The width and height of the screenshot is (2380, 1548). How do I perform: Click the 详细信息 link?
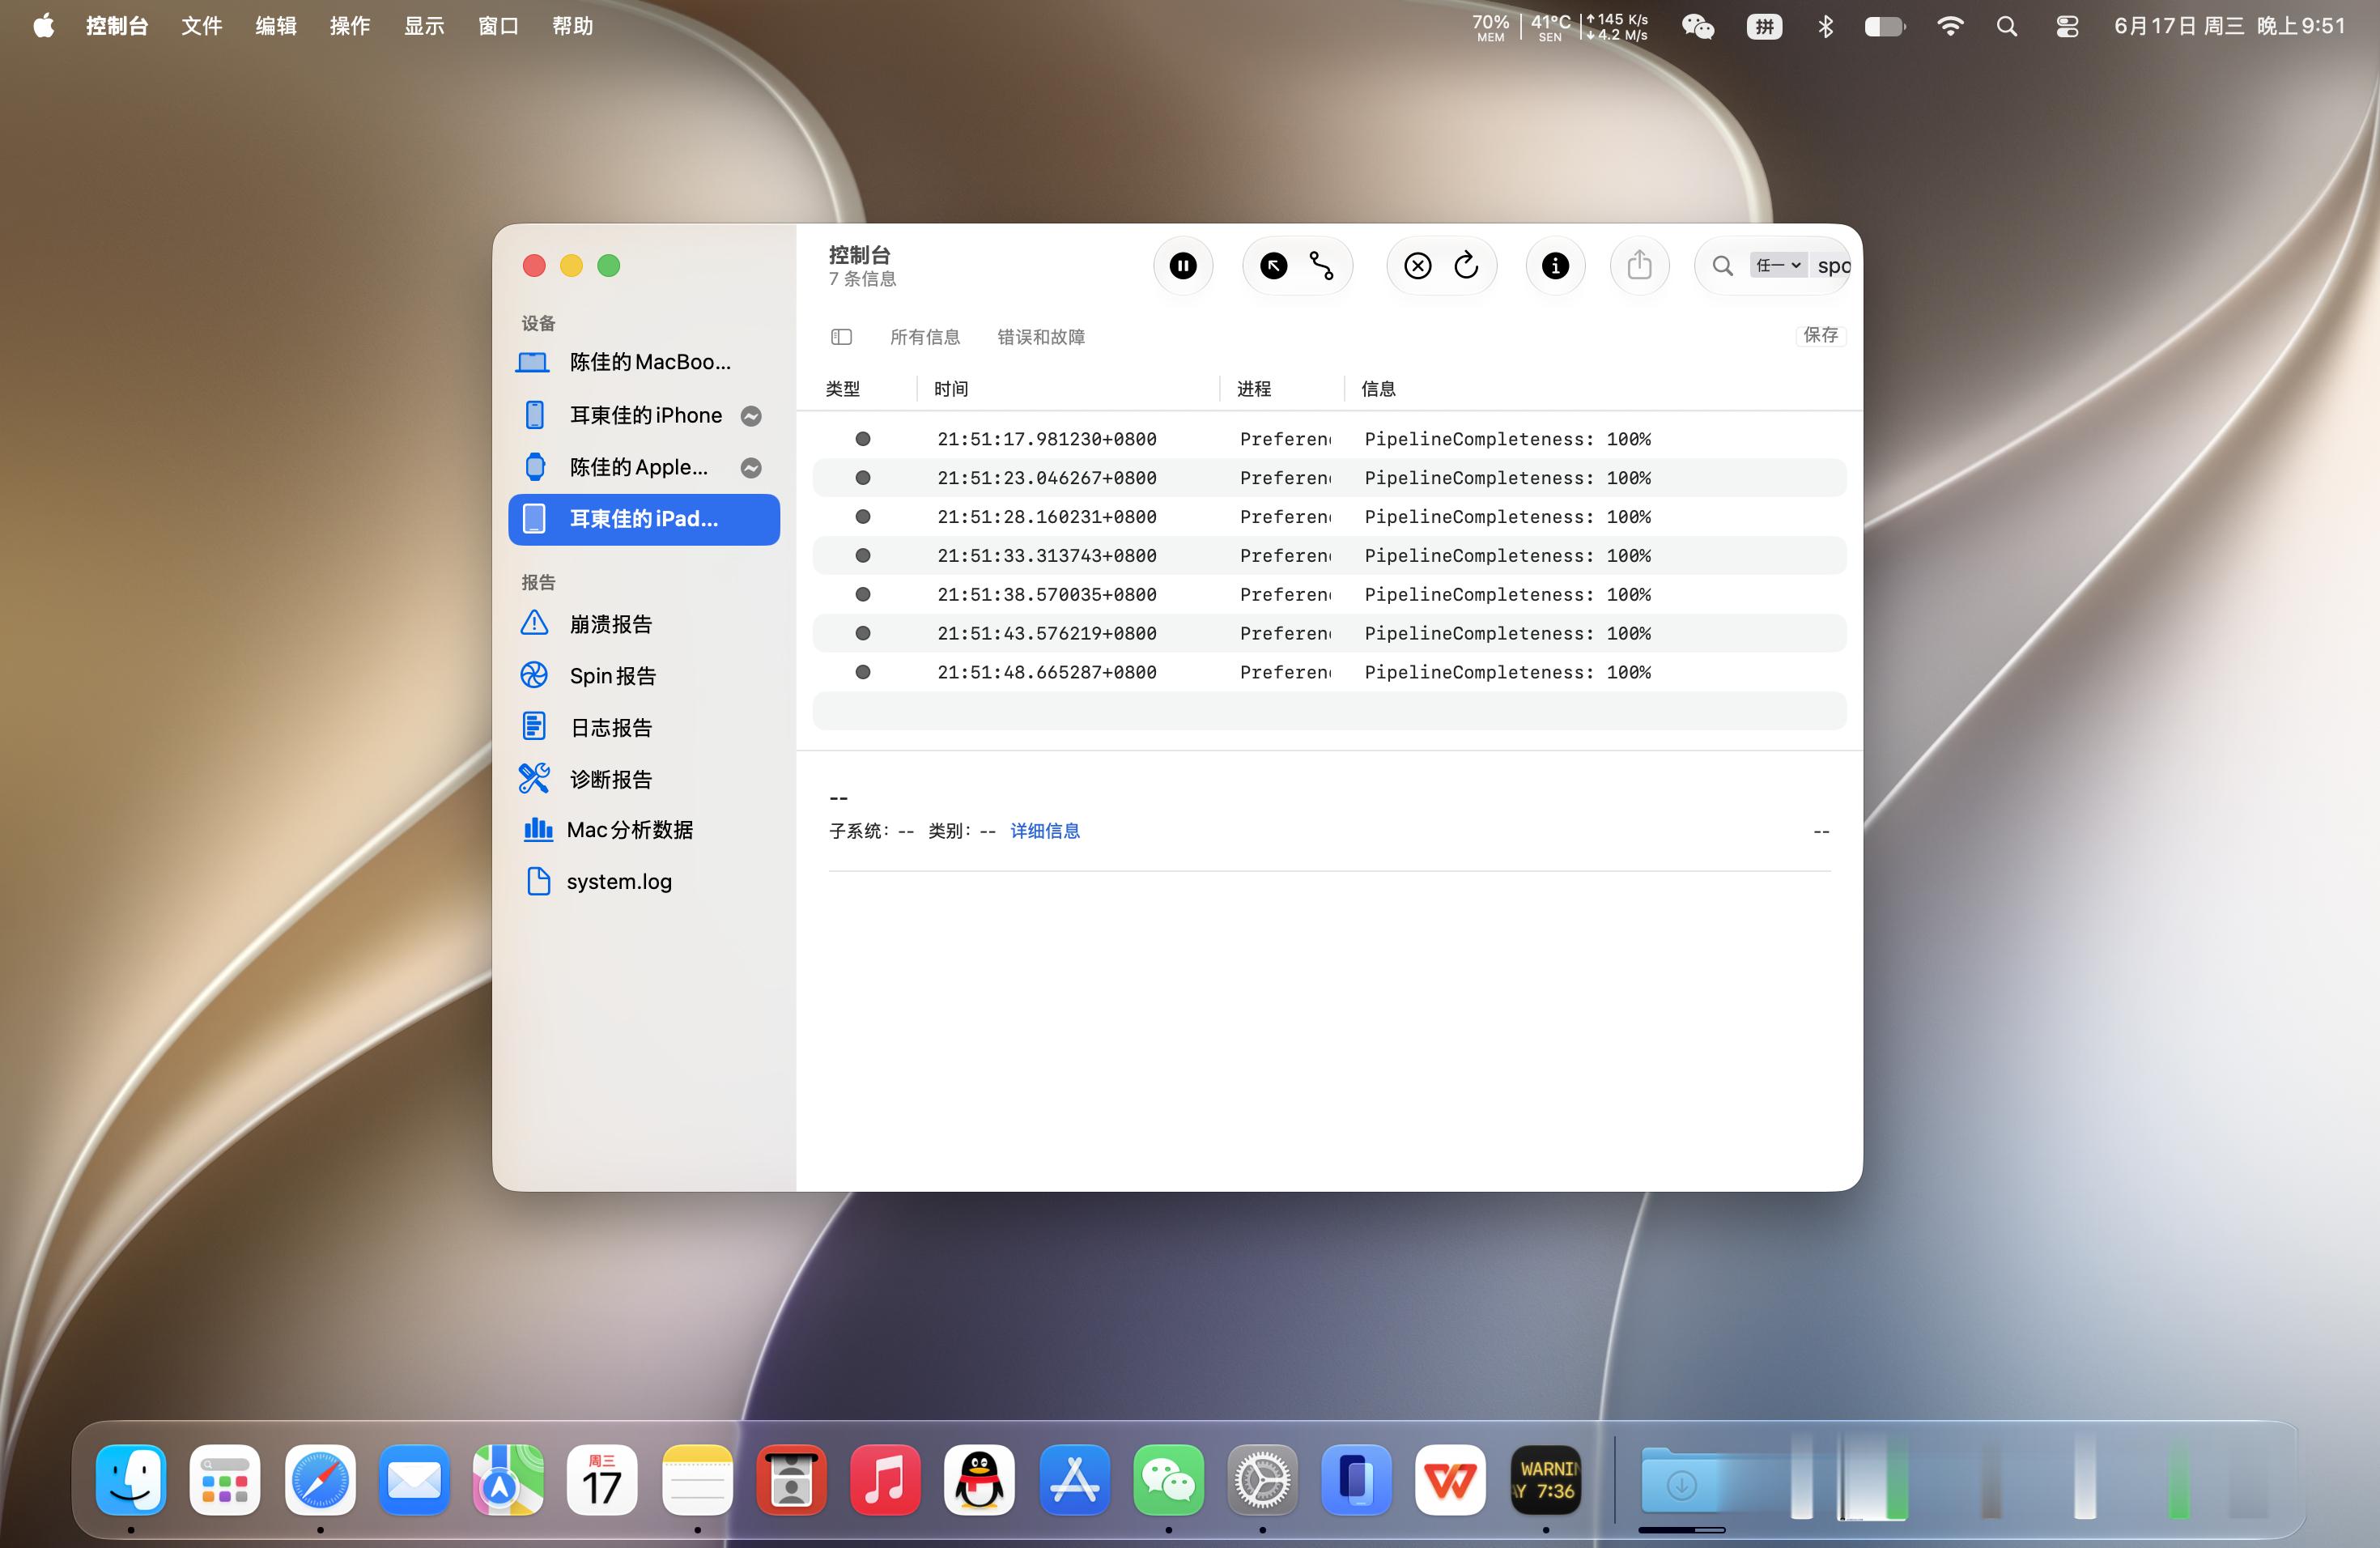coord(1044,831)
